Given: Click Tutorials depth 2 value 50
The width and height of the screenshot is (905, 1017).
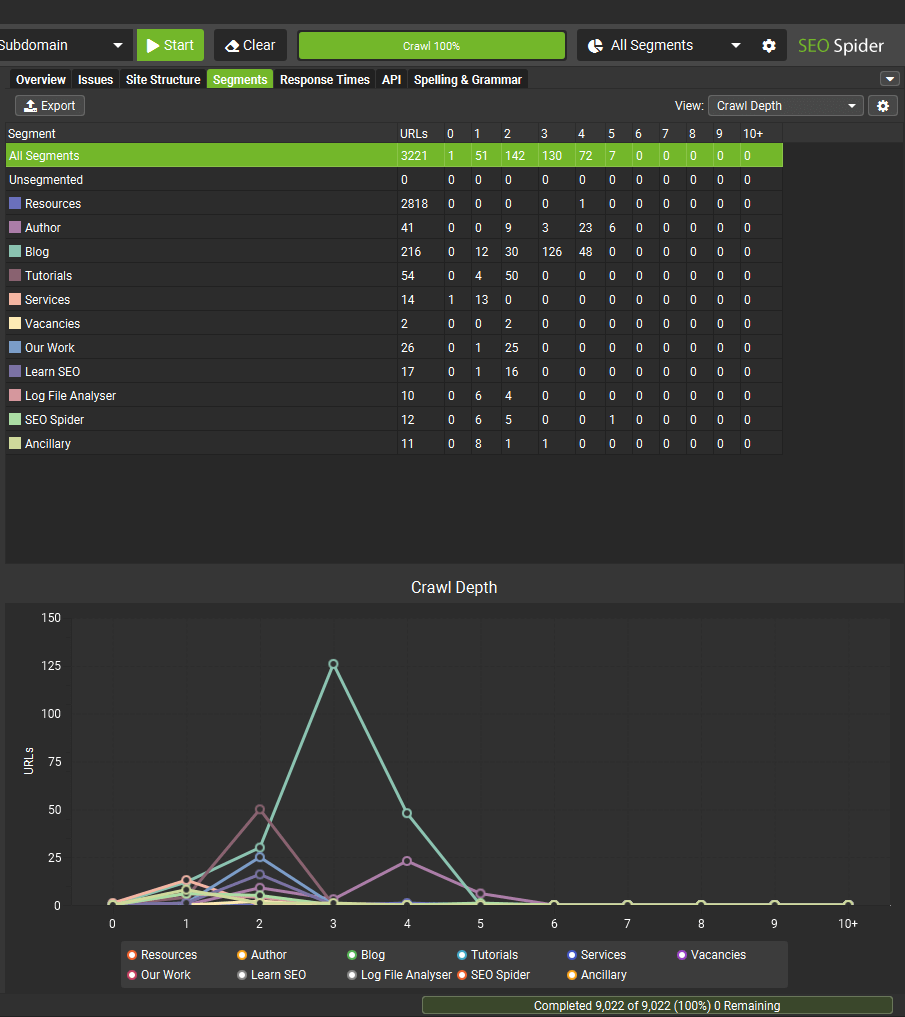Looking at the screenshot, I should [512, 276].
